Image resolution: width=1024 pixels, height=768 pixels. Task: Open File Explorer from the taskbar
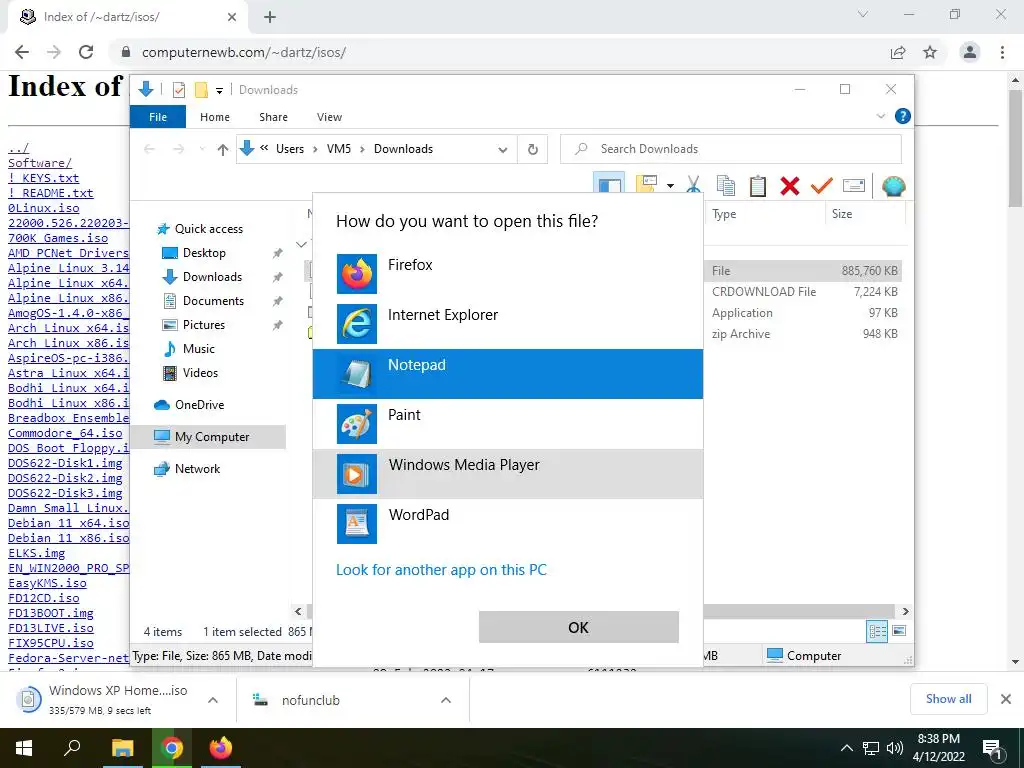(122, 748)
